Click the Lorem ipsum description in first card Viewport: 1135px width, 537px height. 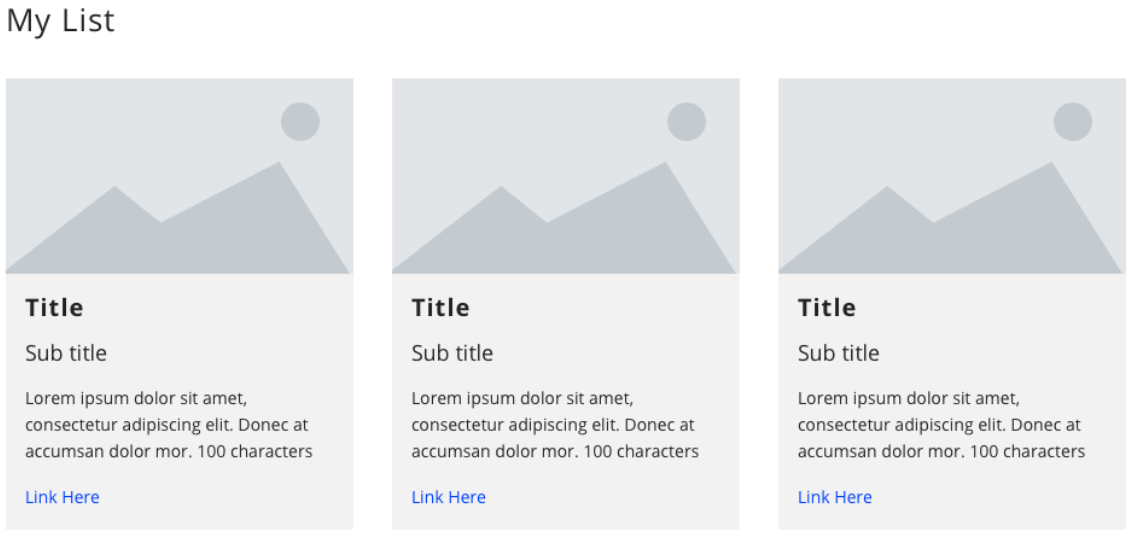168,425
